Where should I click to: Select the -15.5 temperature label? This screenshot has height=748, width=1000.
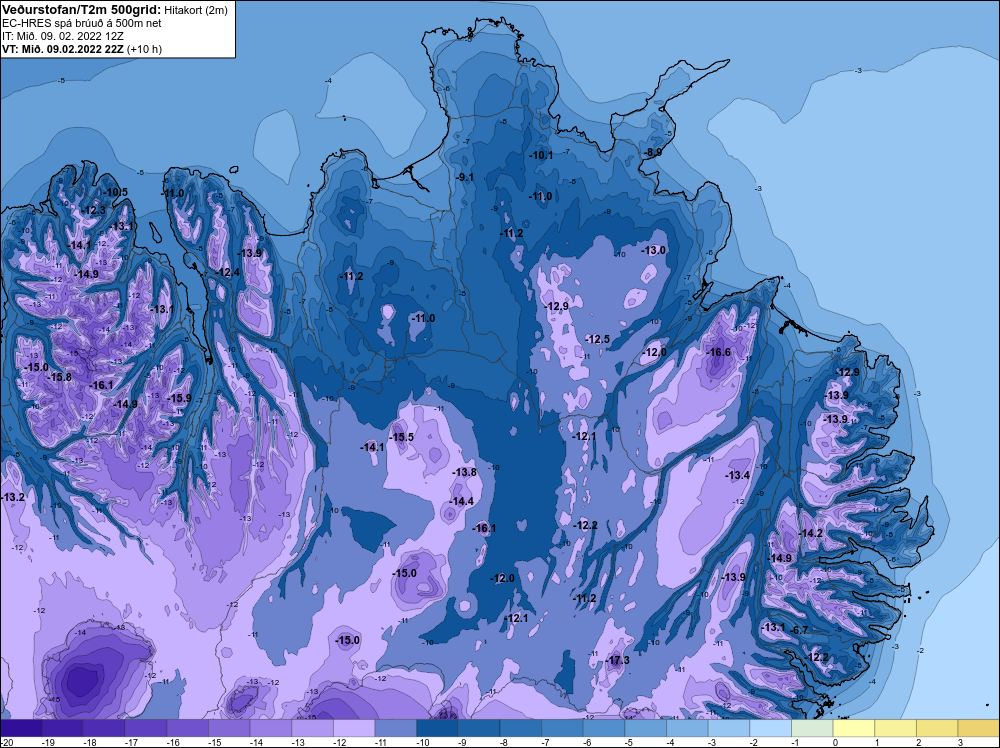[402, 437]
